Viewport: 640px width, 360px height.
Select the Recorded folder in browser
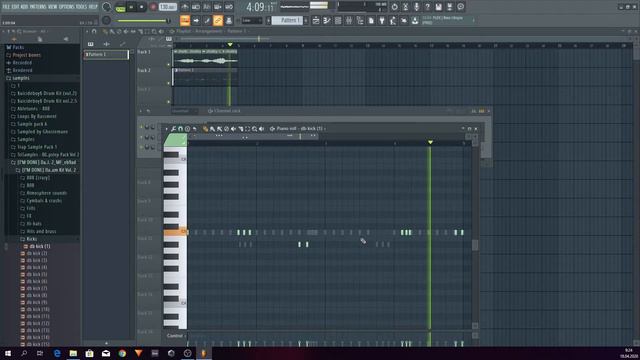pos(22,63)
